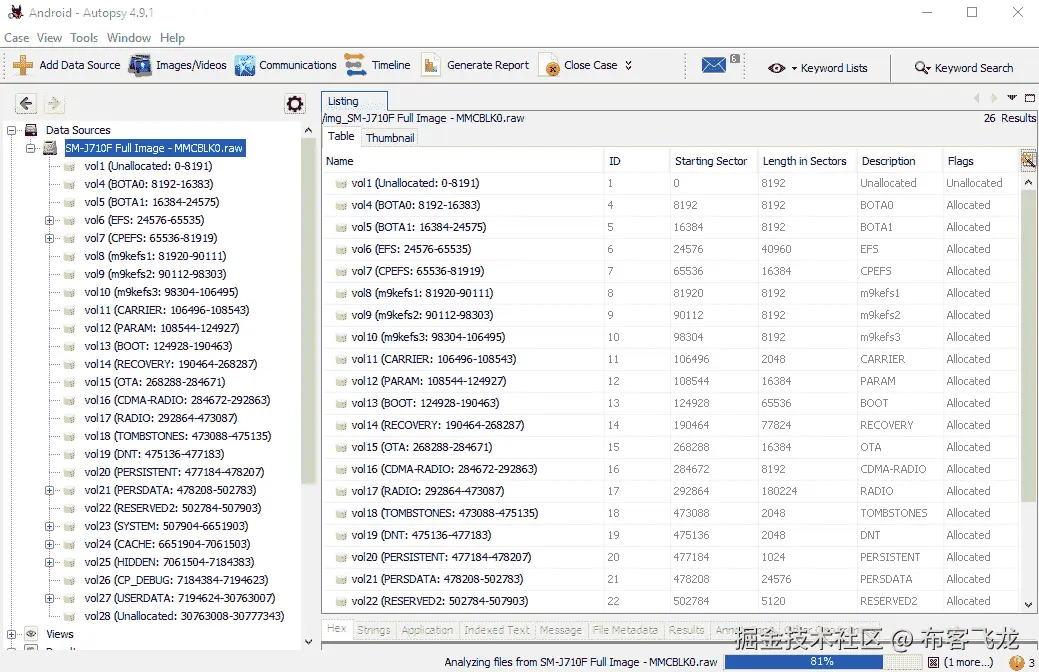Sort by the Length in Sectors column header
This screenshot has width=1039, height=672.
pyautogui.click(x=806, y=161)
